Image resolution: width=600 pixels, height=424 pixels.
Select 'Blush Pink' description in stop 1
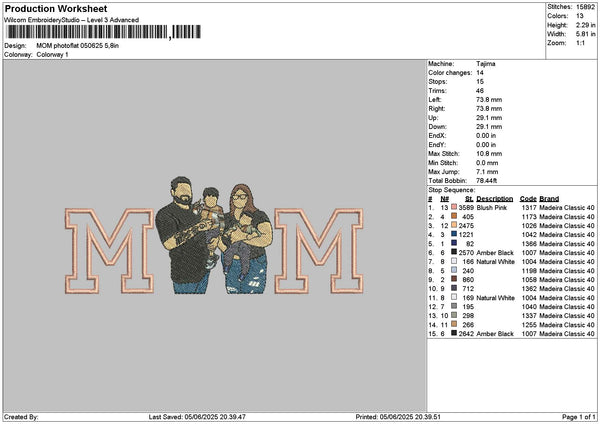click(492, 207)
